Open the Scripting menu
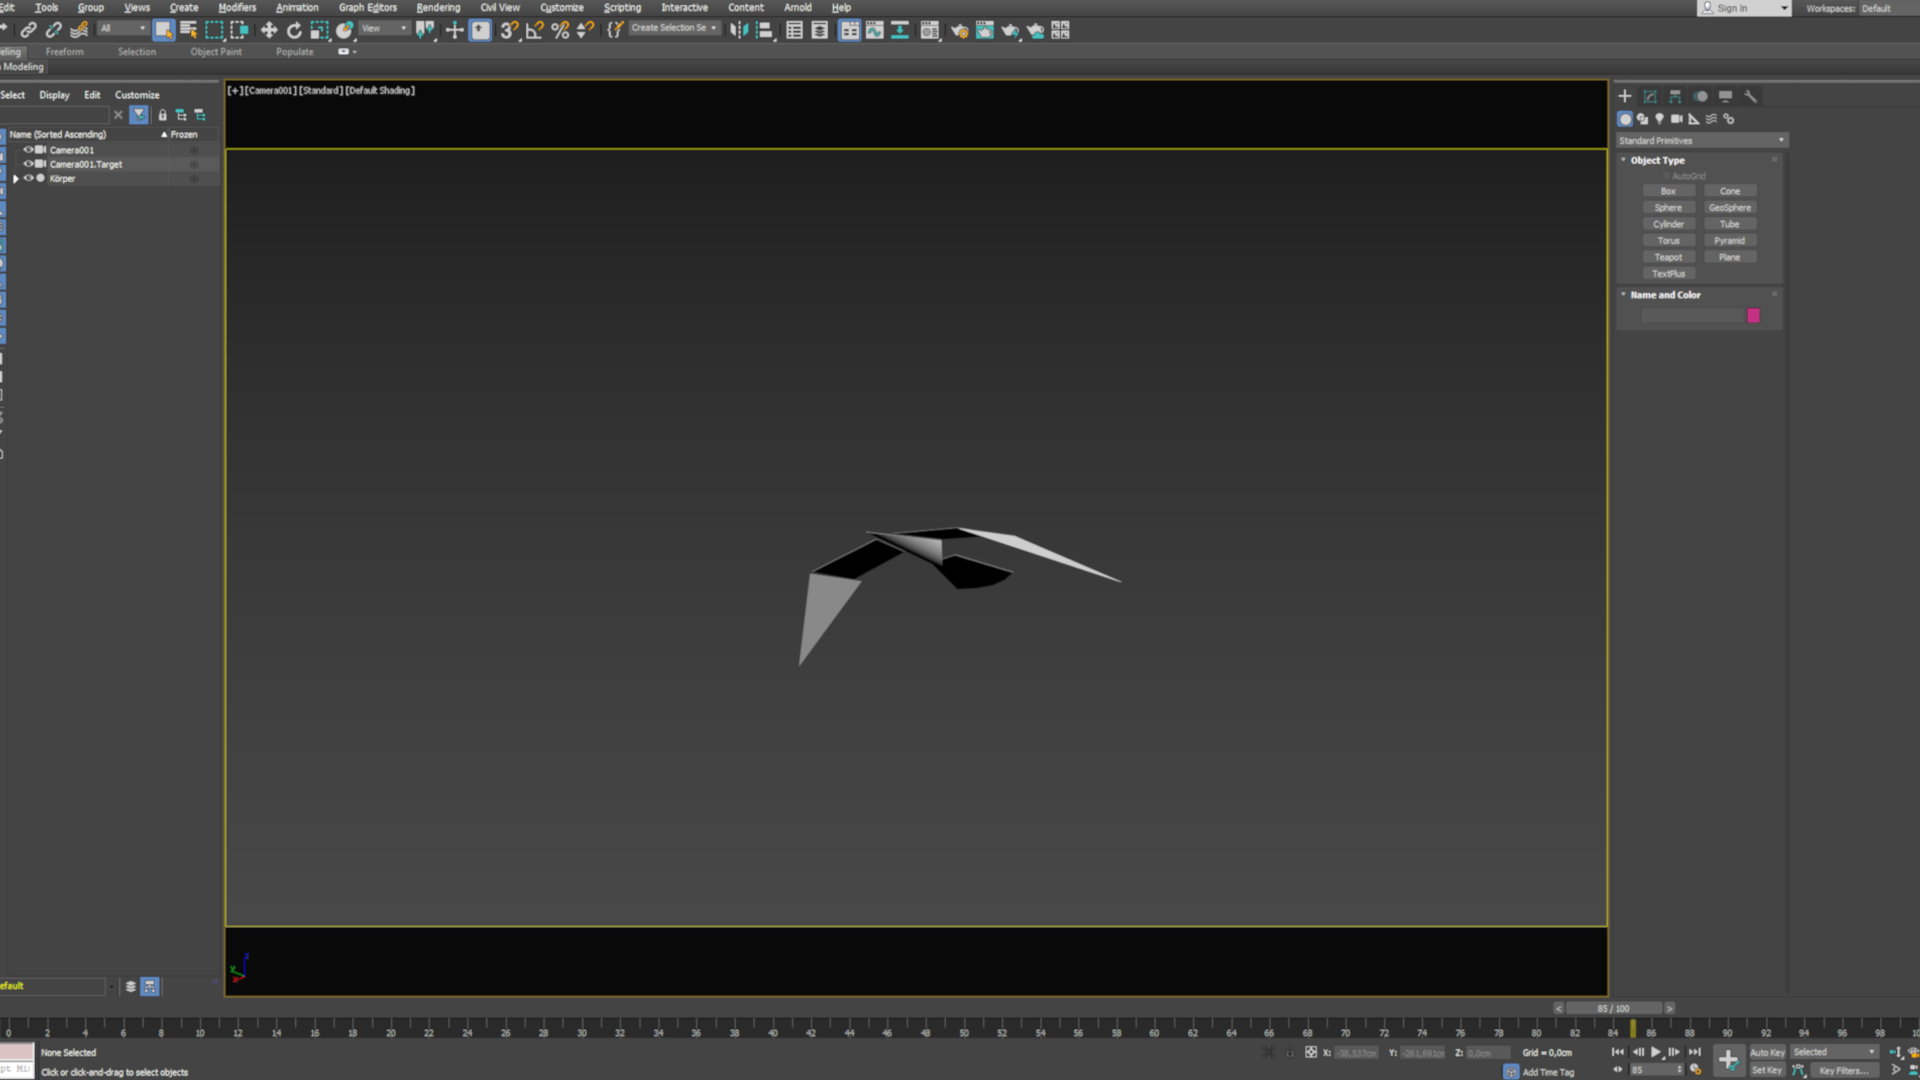 point(622,7)
